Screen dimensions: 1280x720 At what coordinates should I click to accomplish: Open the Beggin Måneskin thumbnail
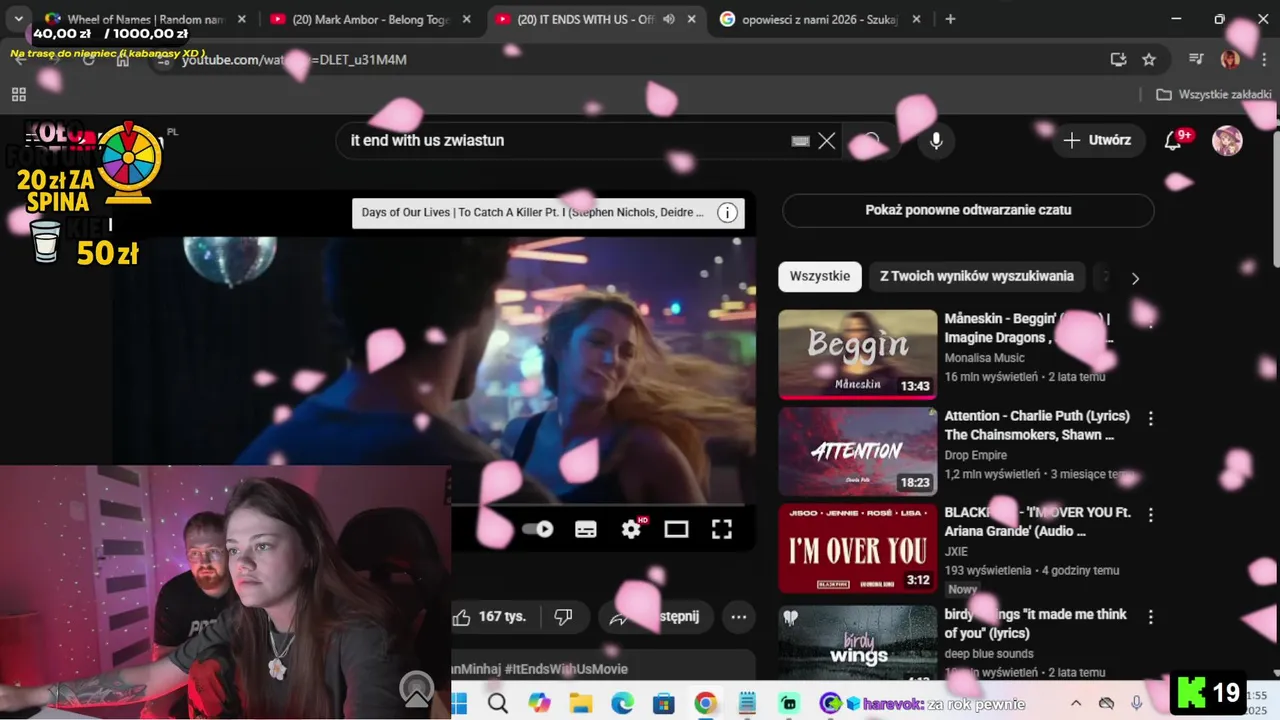tap(858, 355)
